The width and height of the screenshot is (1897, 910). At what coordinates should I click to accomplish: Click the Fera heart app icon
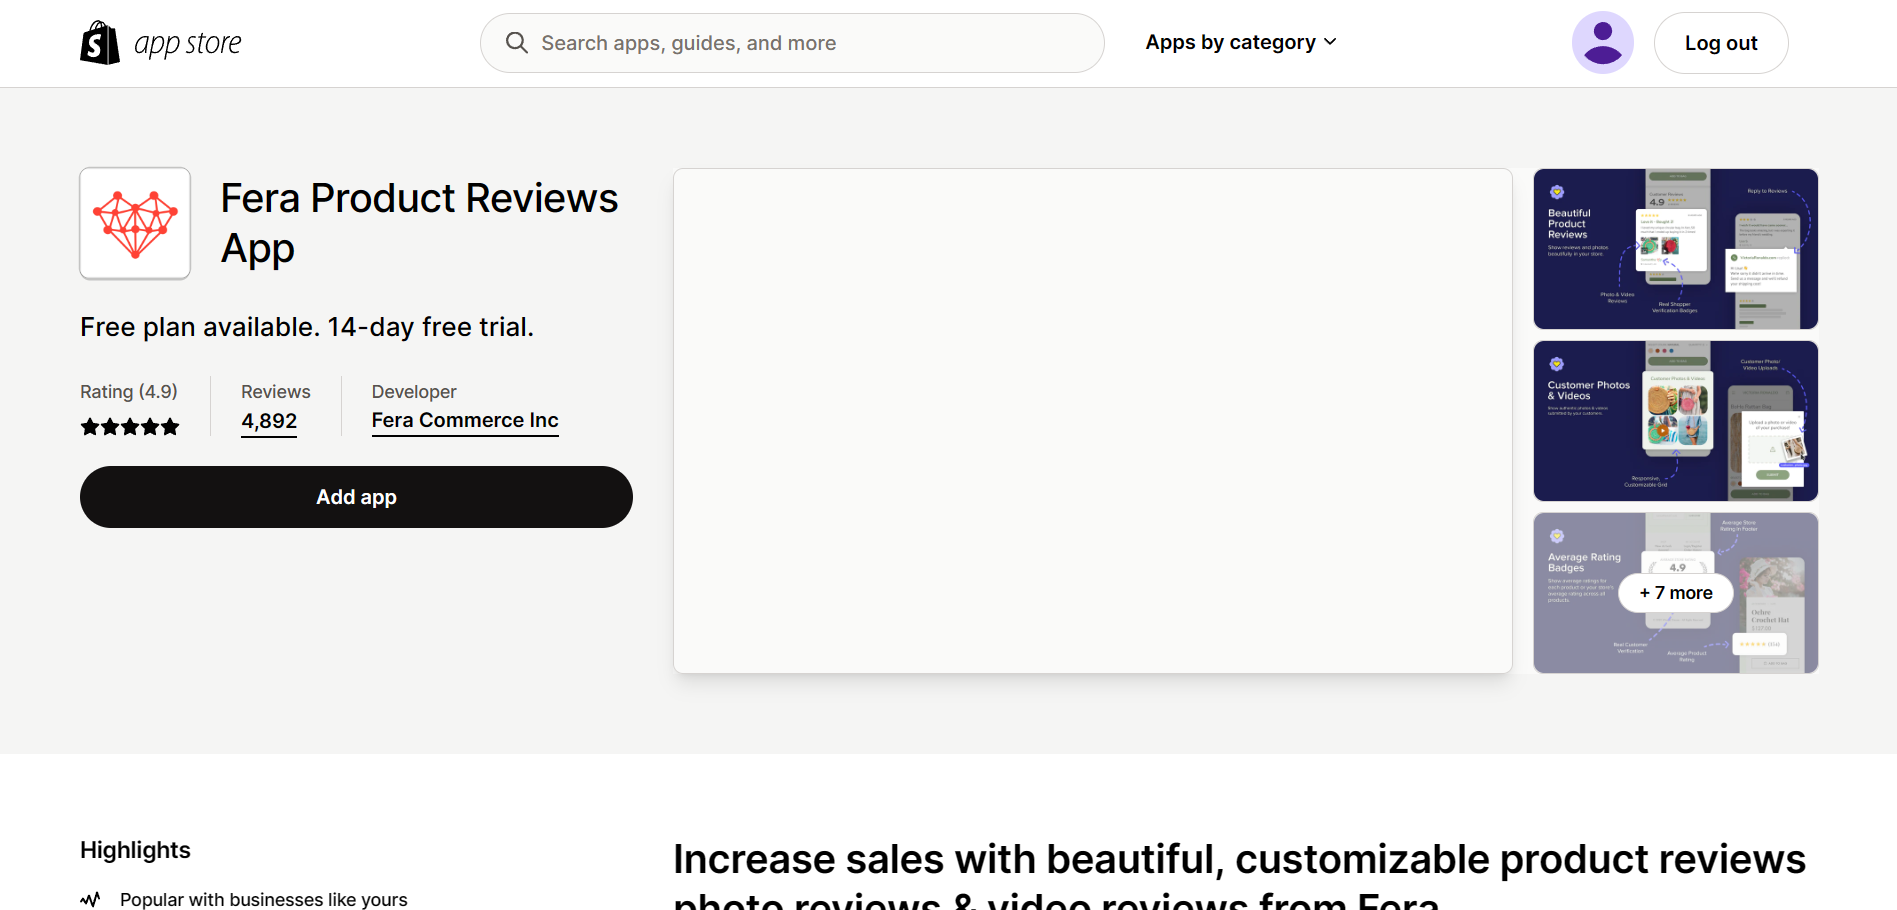coord(135,223)
